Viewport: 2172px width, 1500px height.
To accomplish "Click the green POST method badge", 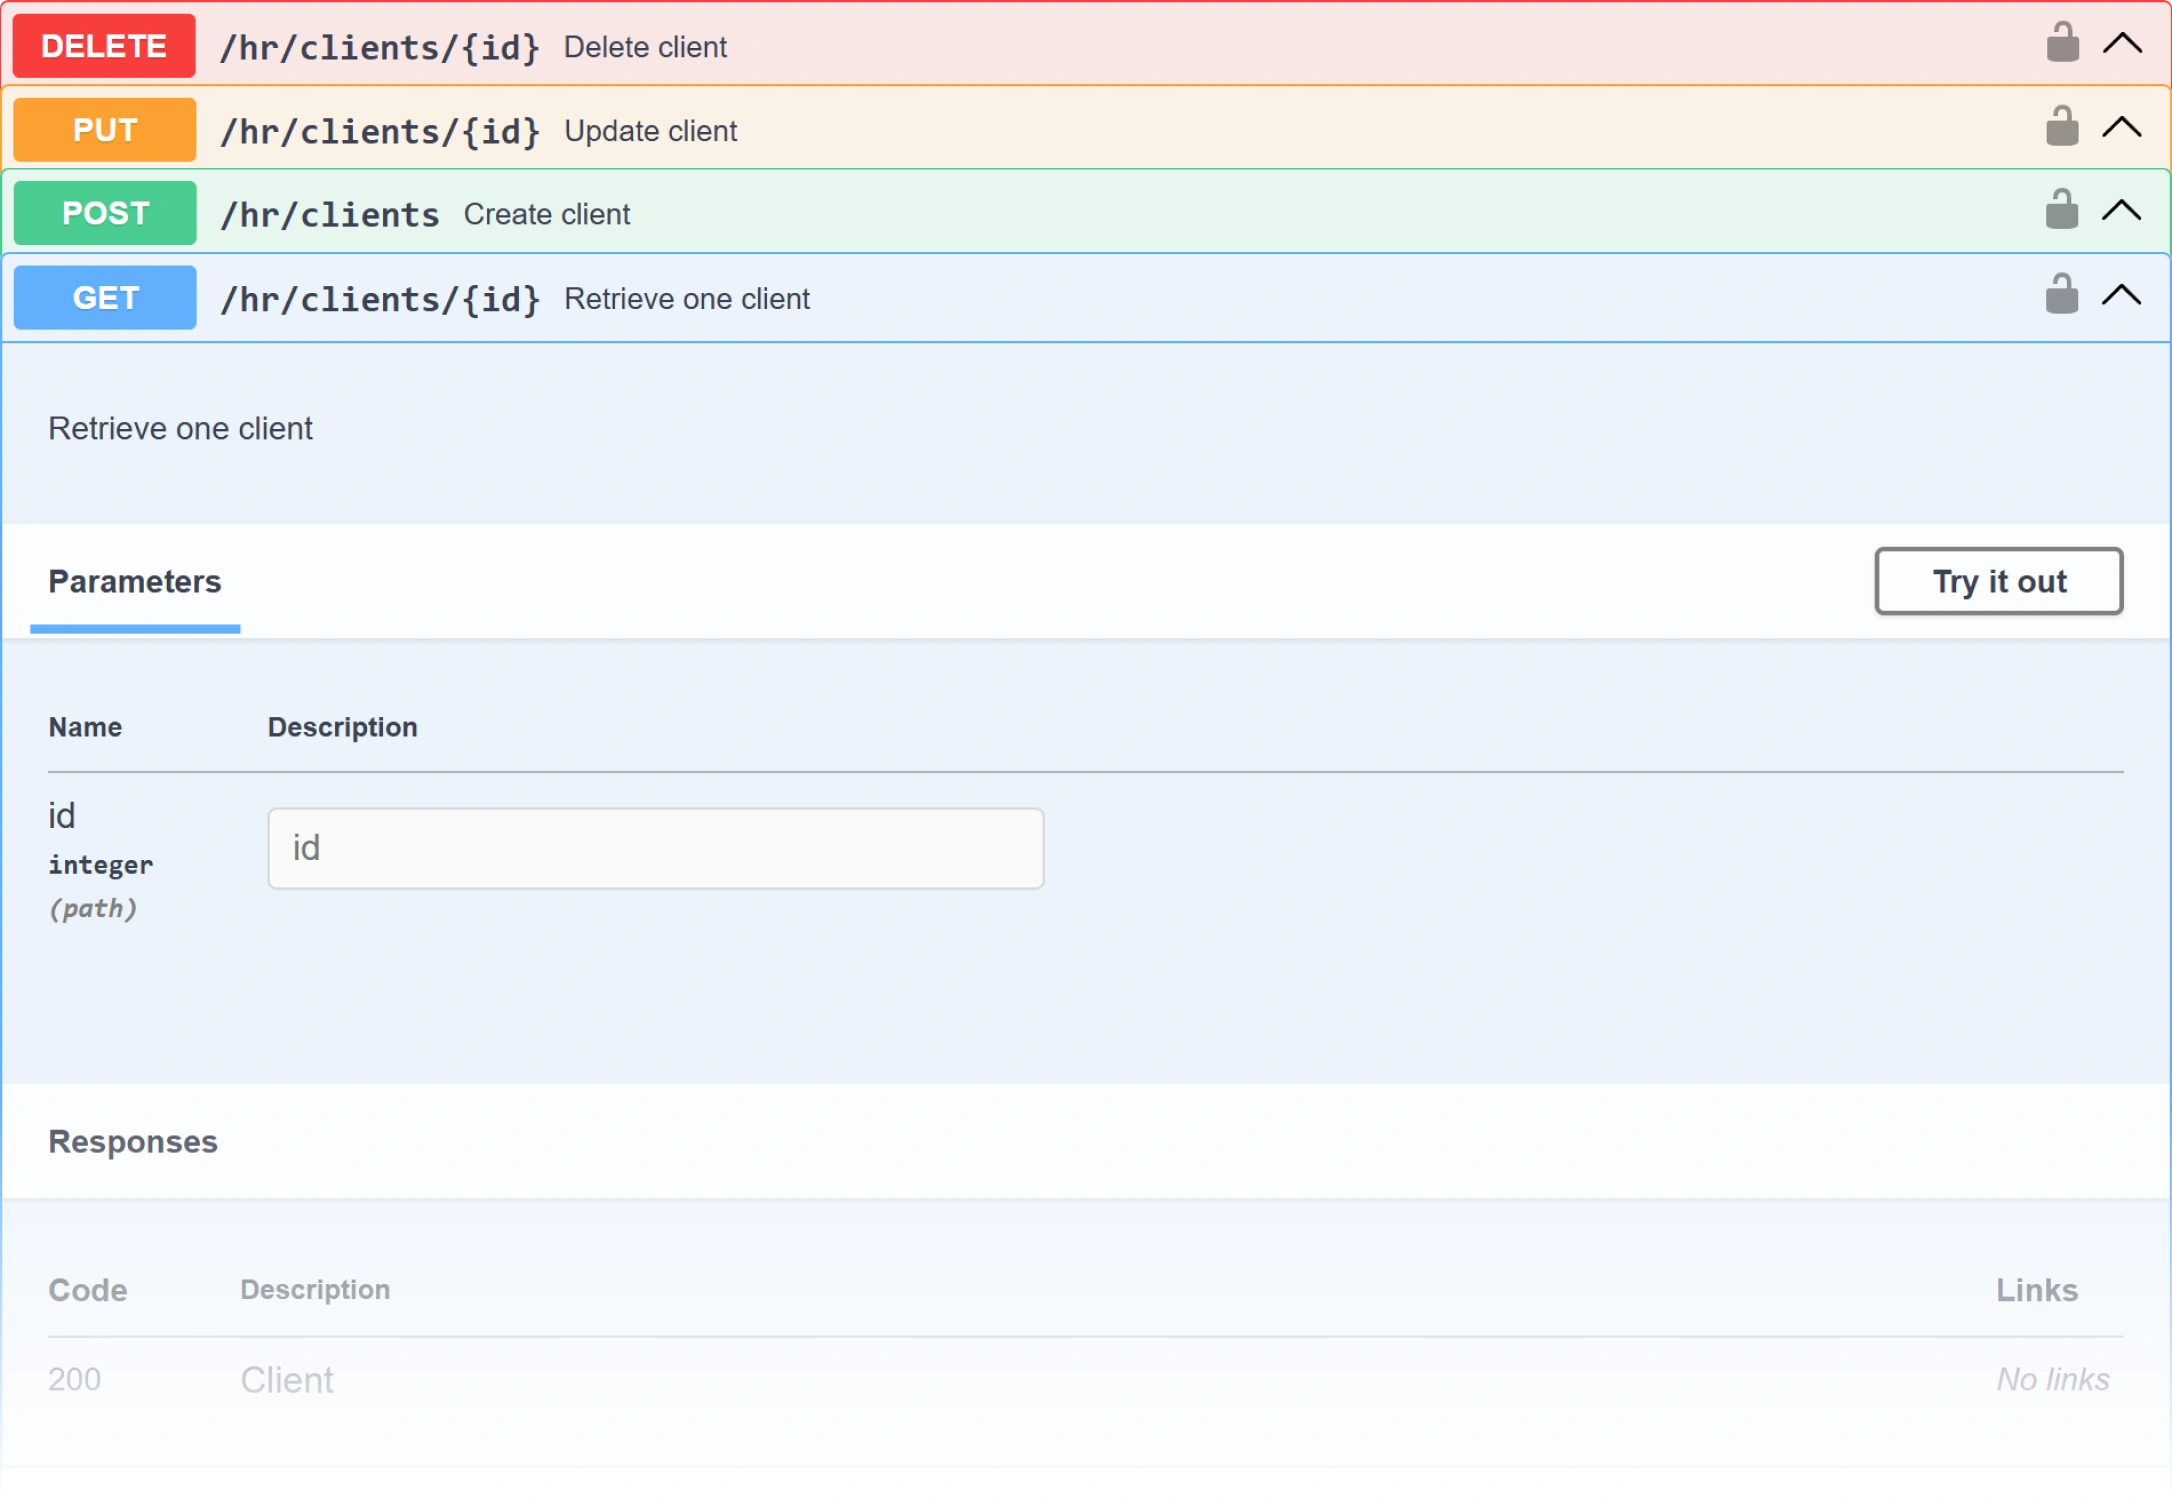I will click(x=104, y=213).
